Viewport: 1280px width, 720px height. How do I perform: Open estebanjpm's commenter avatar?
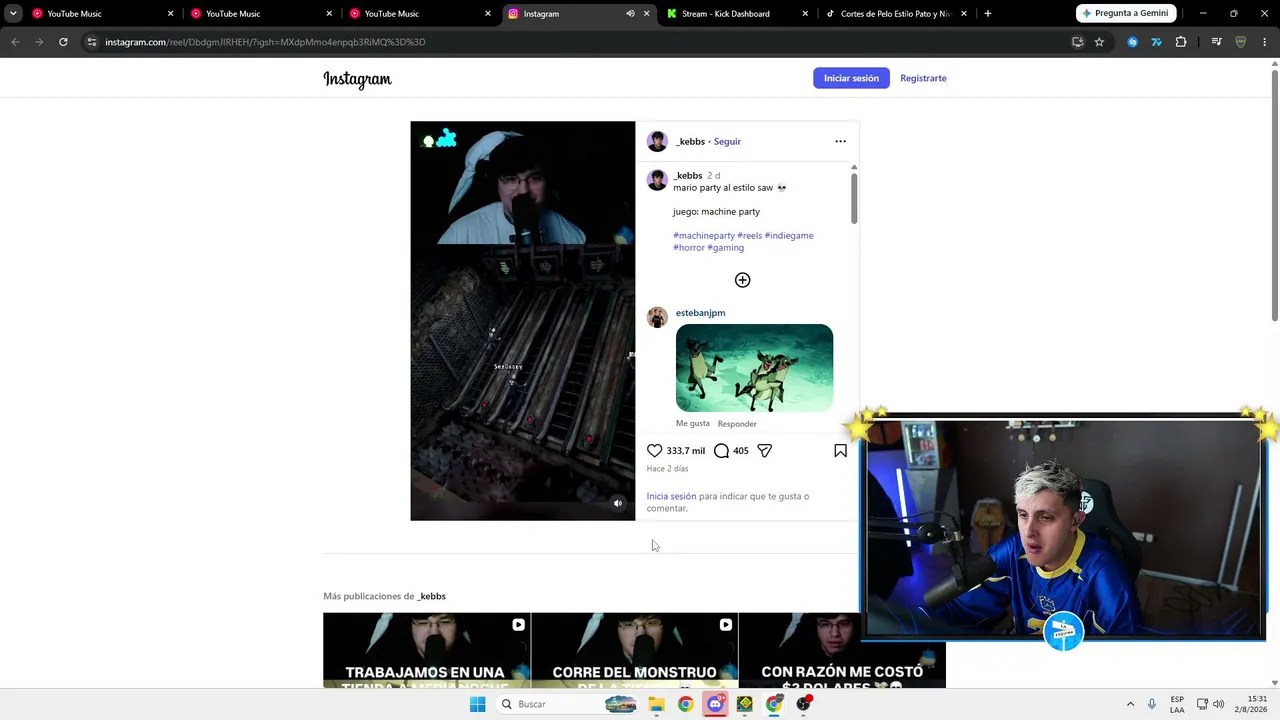click(x=657, y=318)
